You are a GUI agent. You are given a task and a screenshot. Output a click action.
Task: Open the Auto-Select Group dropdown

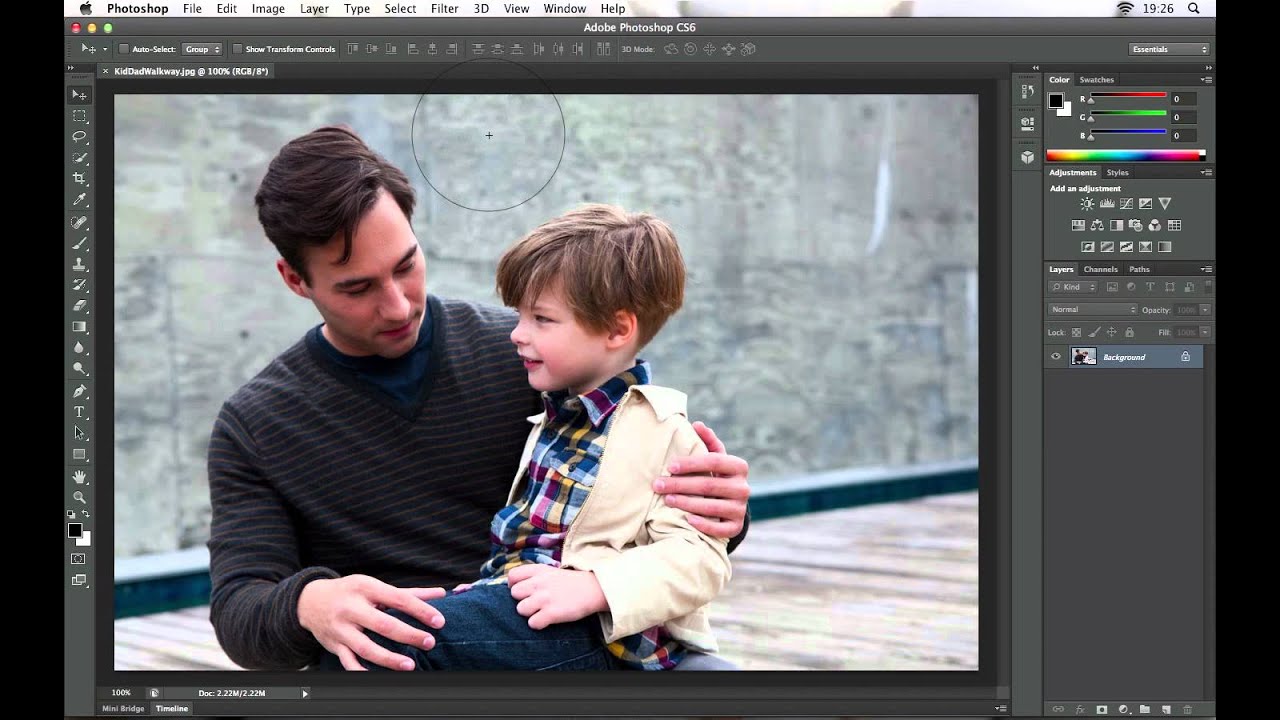pos(203,49)
